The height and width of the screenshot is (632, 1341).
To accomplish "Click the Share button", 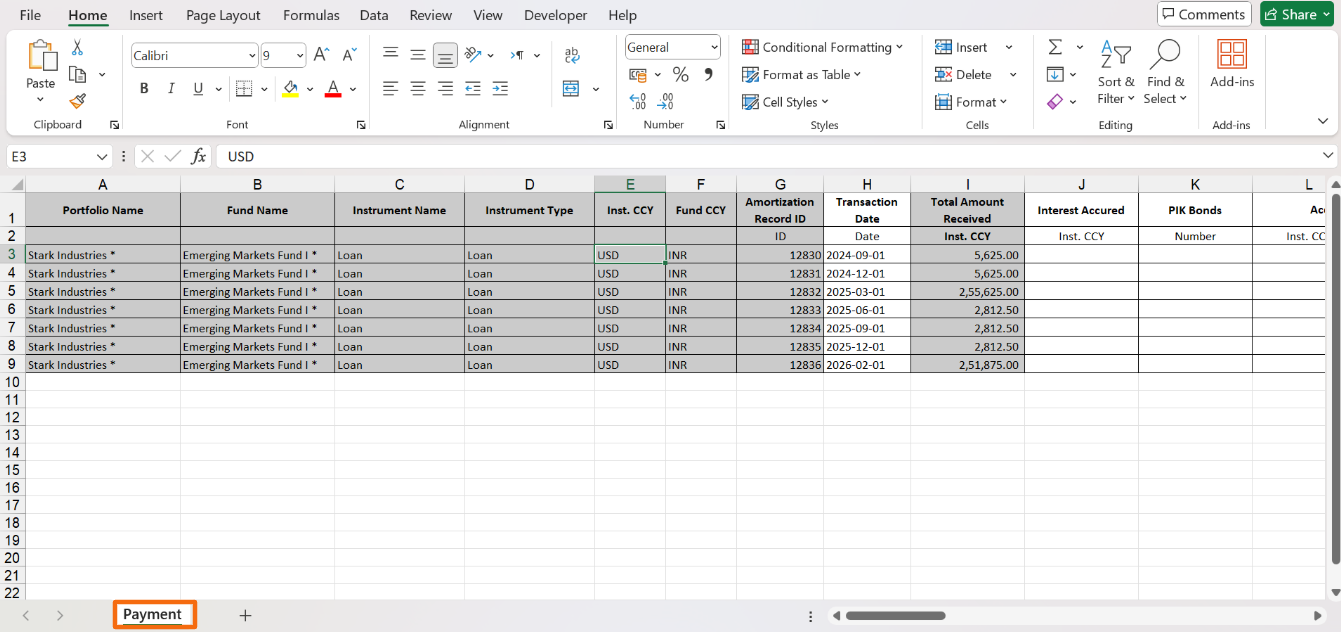I will click(x=1296, y=14).
